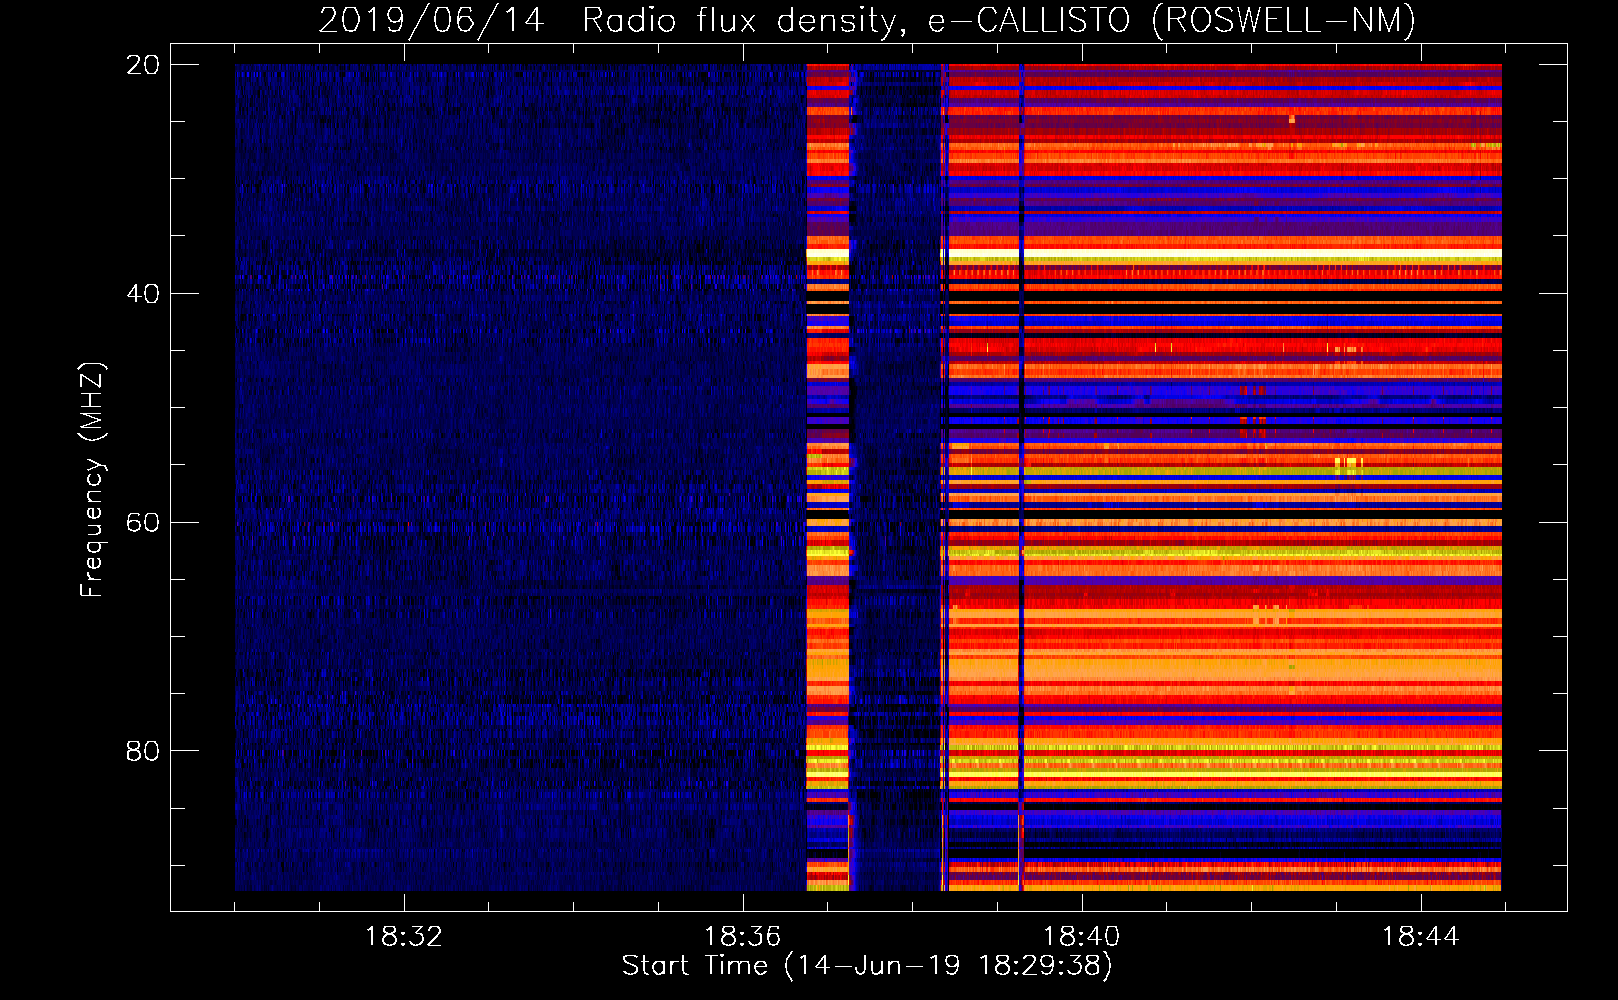
Task: Click the '60' frequency tick label
Action: click(142, 523)
